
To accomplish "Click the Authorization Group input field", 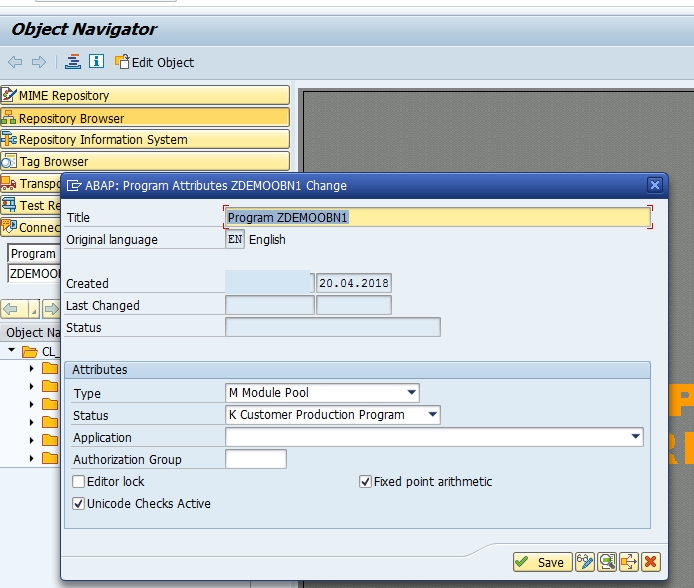I will click(256, 459).
